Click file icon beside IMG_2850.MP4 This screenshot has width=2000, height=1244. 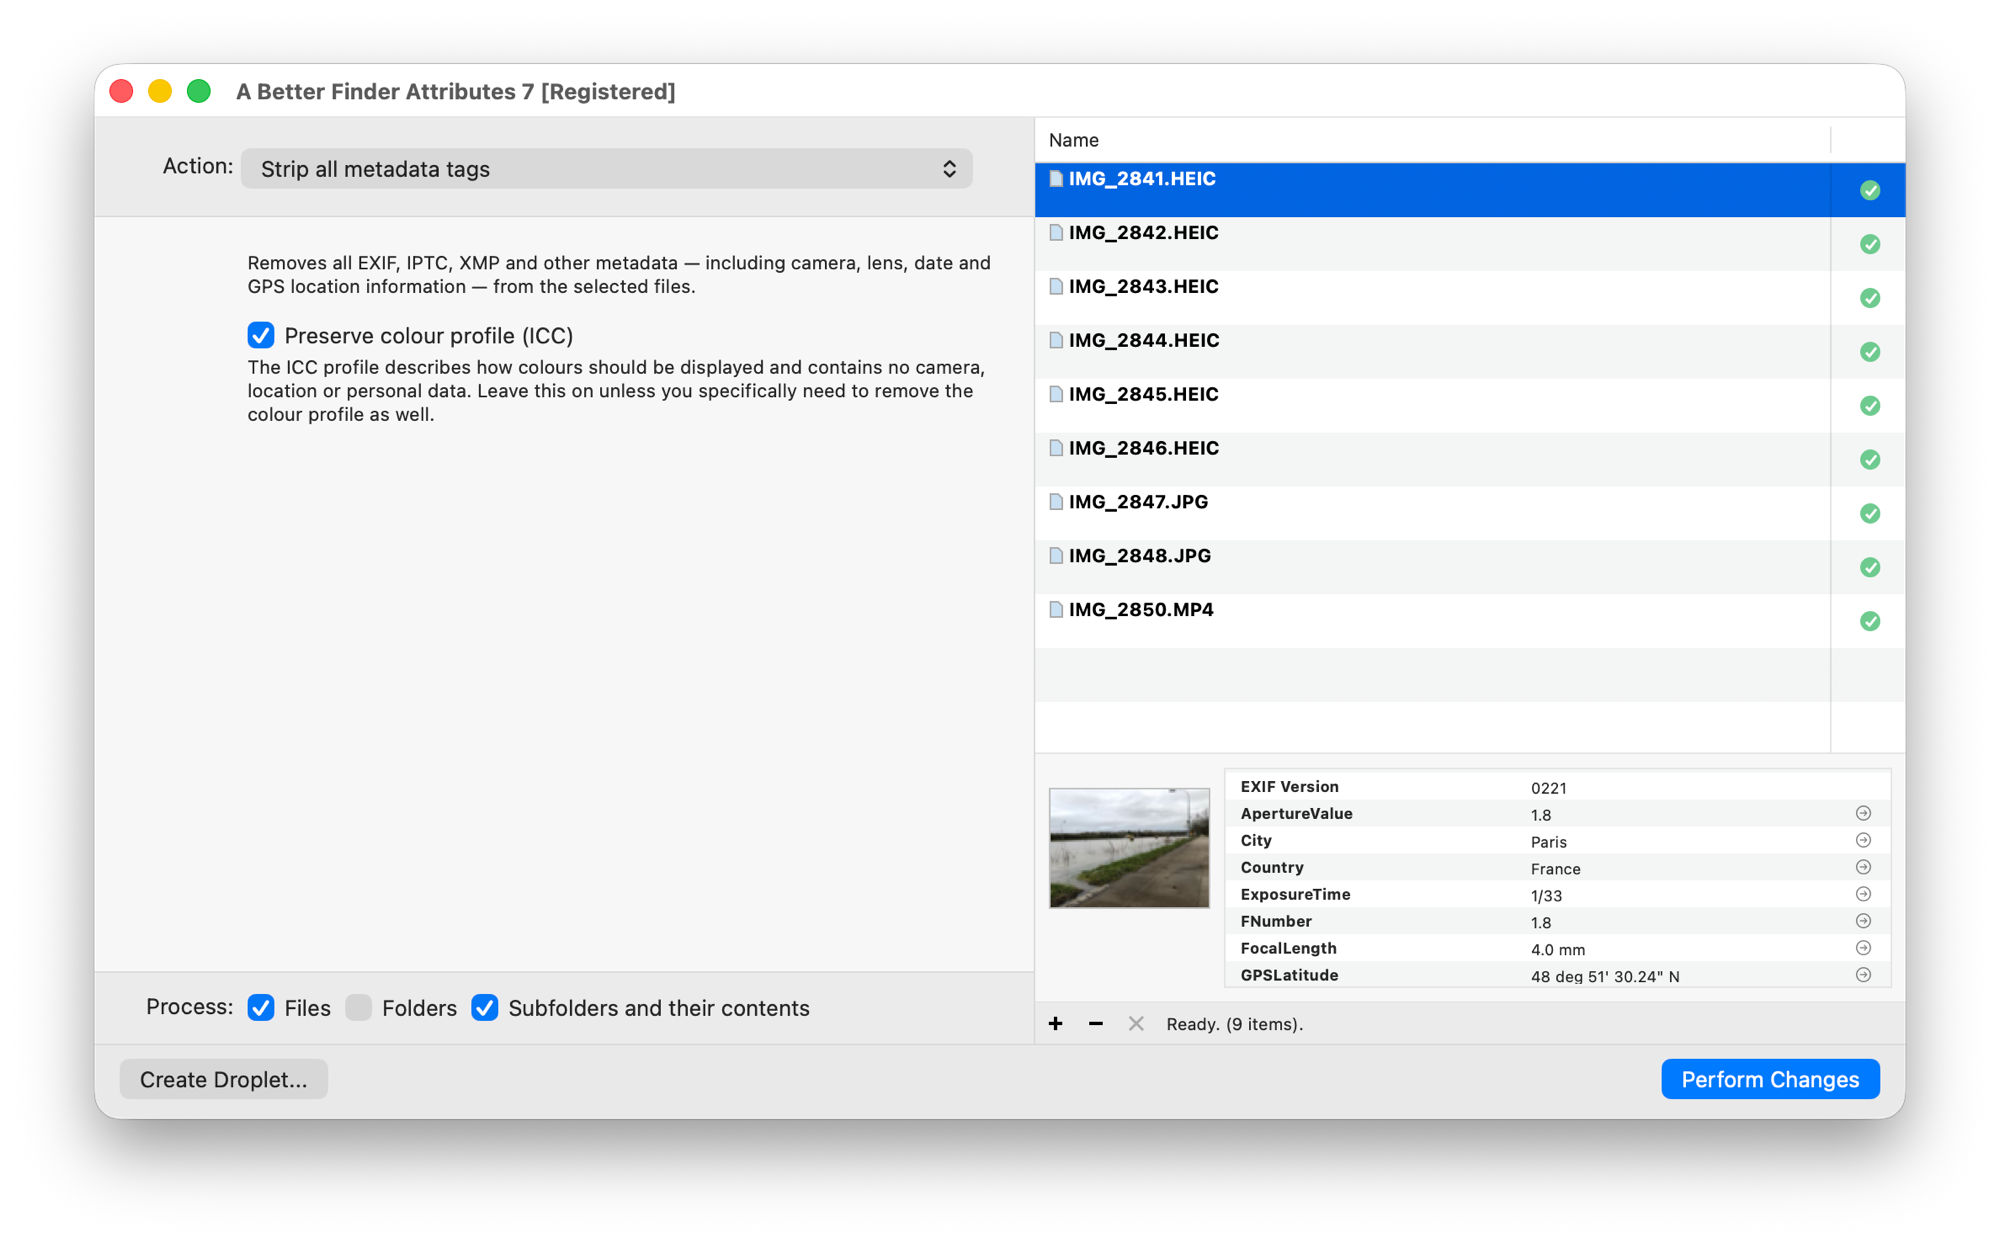coord(1056,610)
